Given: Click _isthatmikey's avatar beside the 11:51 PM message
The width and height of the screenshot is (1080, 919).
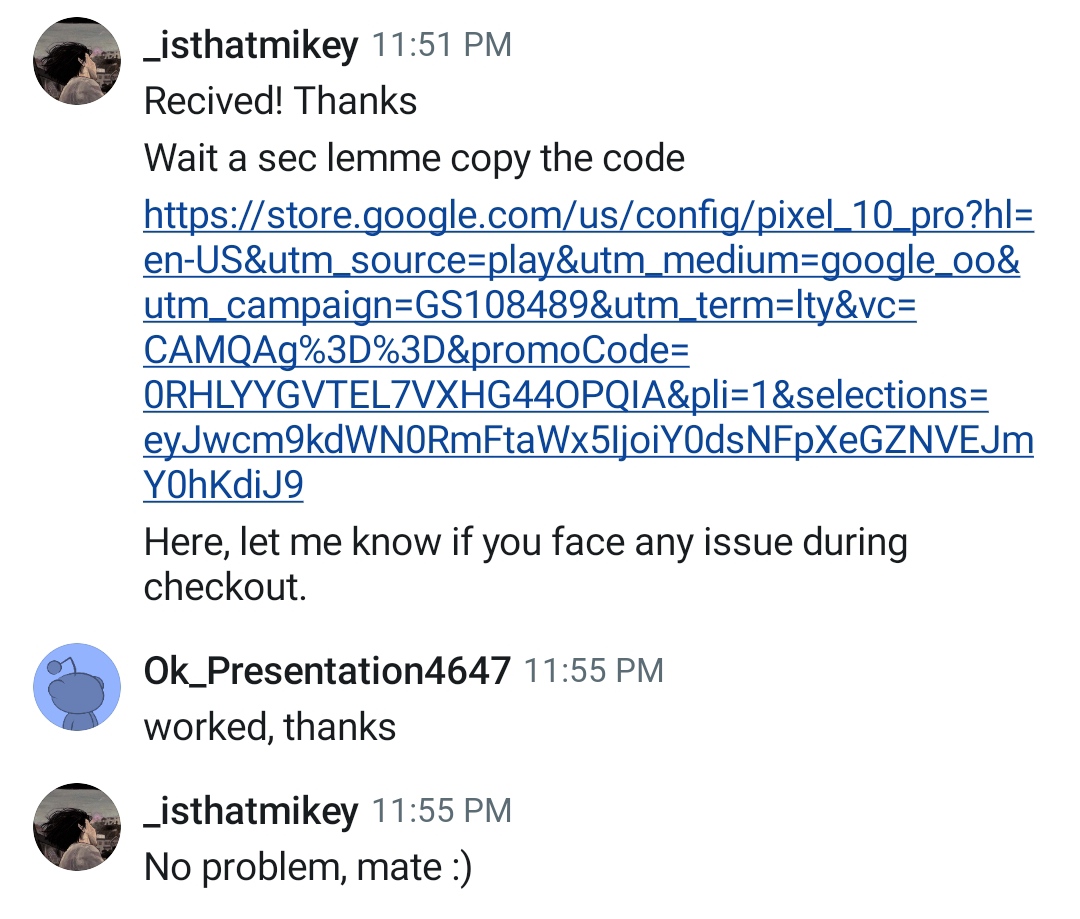Looking at the screenshot, I should point(77,61).
